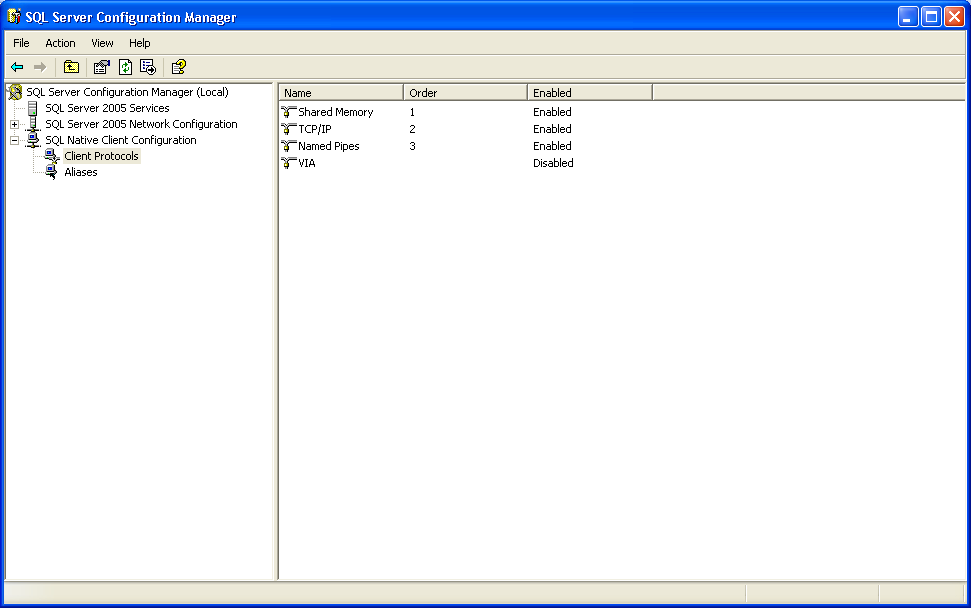Screen dimensions: 971x608
Task: Click the Back arrow toolbar button
Action: point(17,67)
